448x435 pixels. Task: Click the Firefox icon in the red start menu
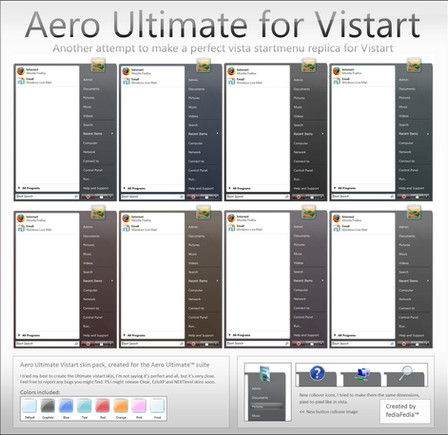click(21, 218)
